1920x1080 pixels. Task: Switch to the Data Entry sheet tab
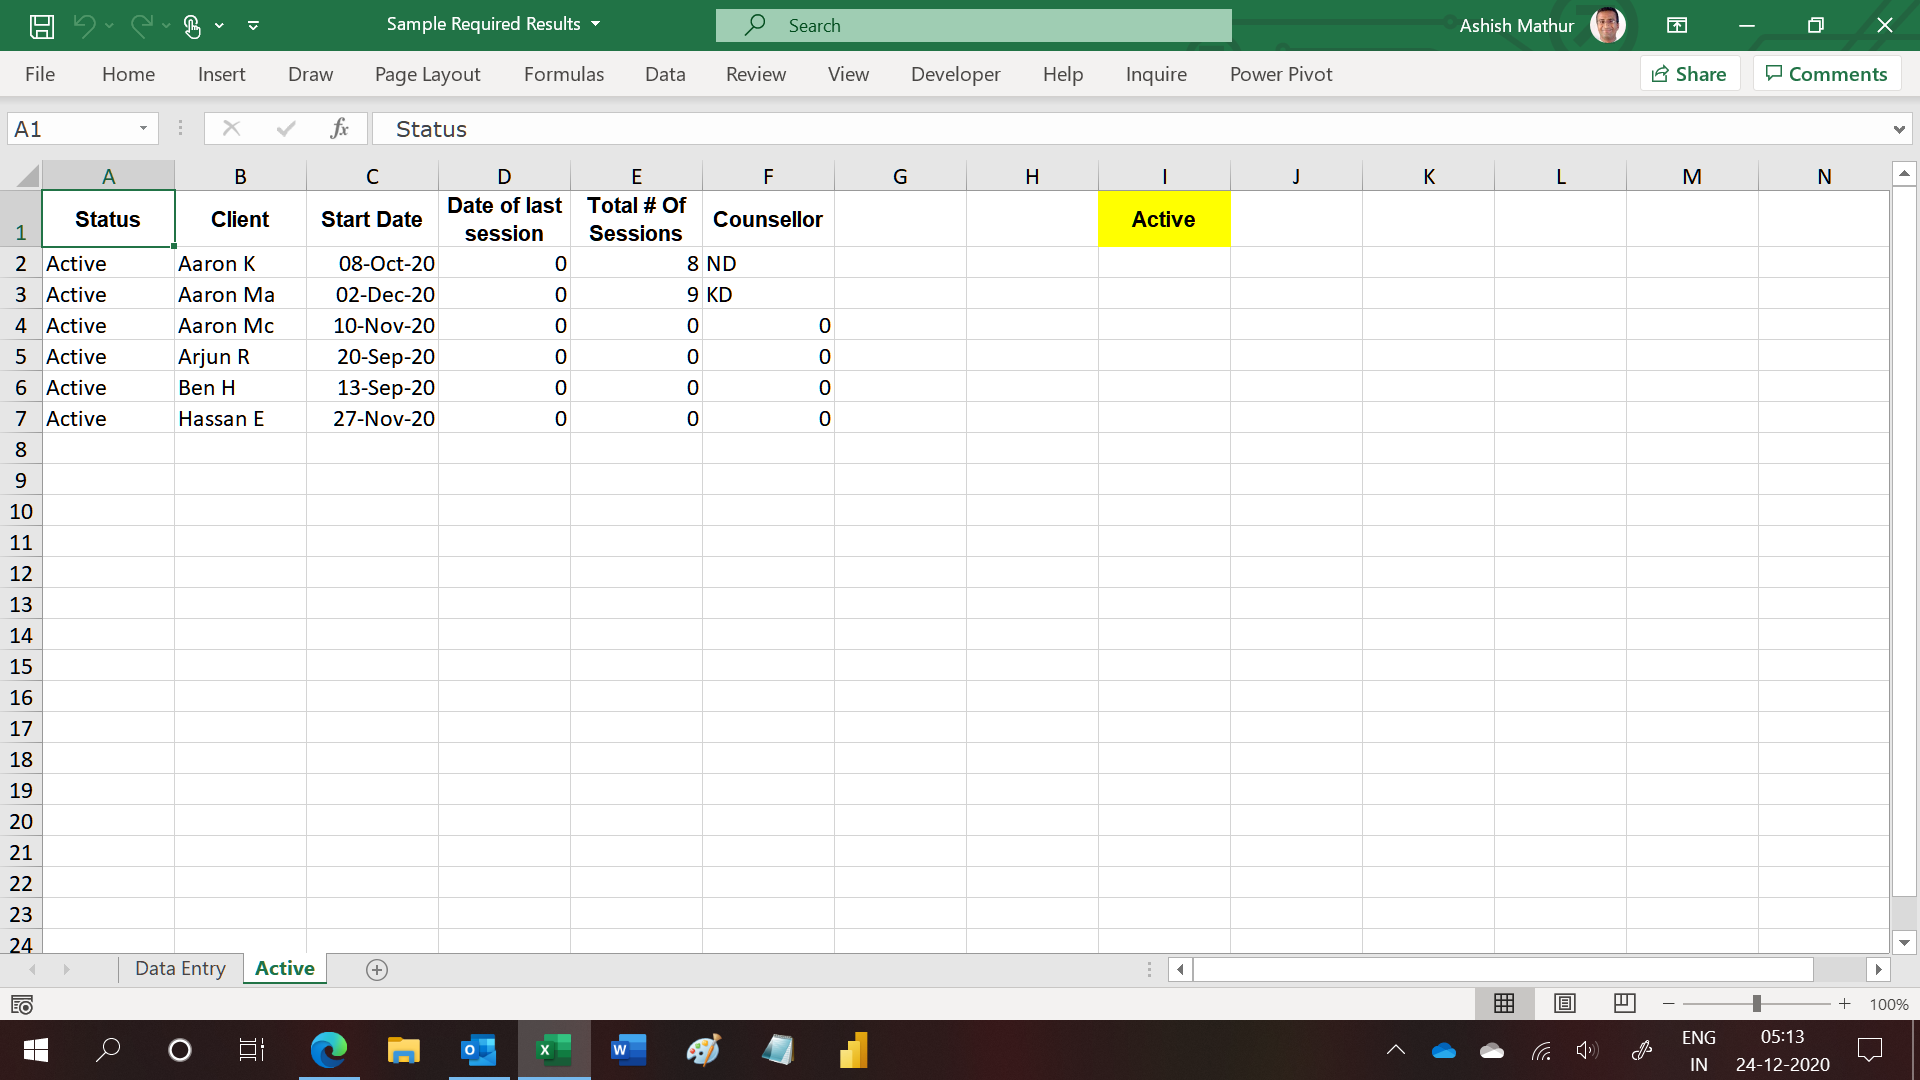180,968
